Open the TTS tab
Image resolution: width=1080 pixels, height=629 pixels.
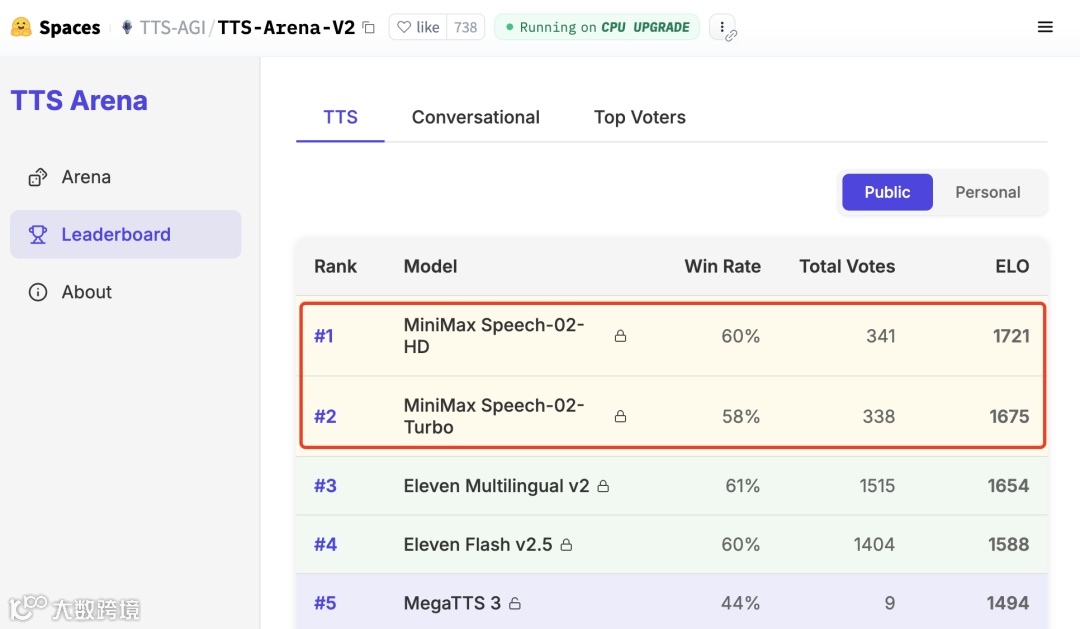tap(340, 117)
